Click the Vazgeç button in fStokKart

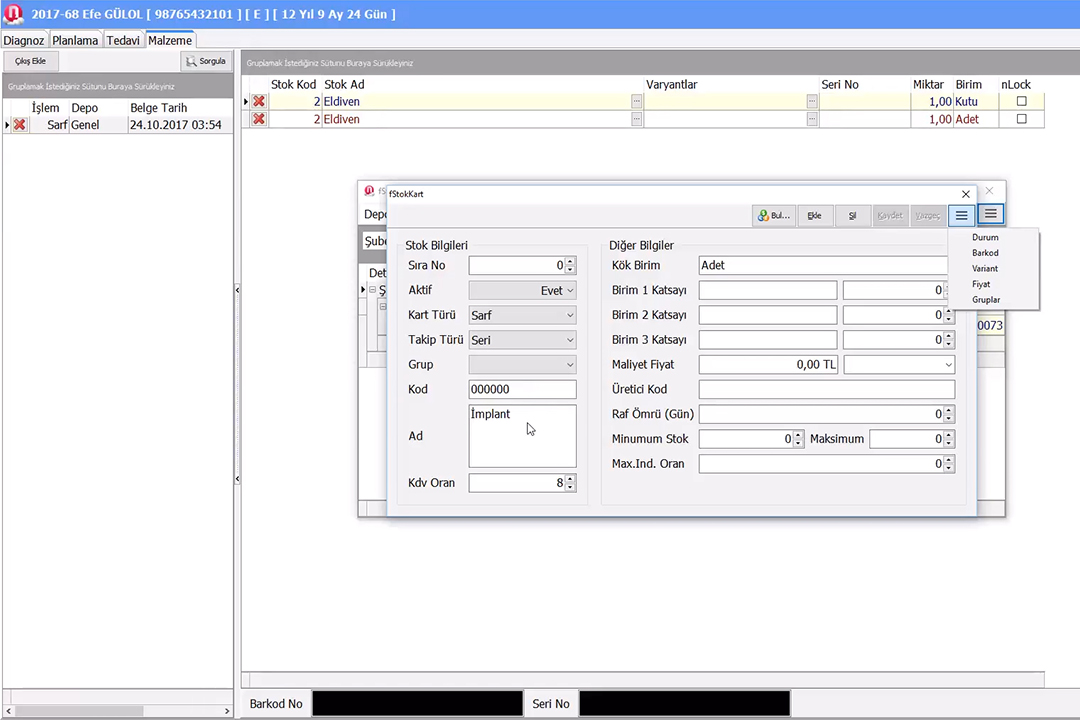click(927, 216)
